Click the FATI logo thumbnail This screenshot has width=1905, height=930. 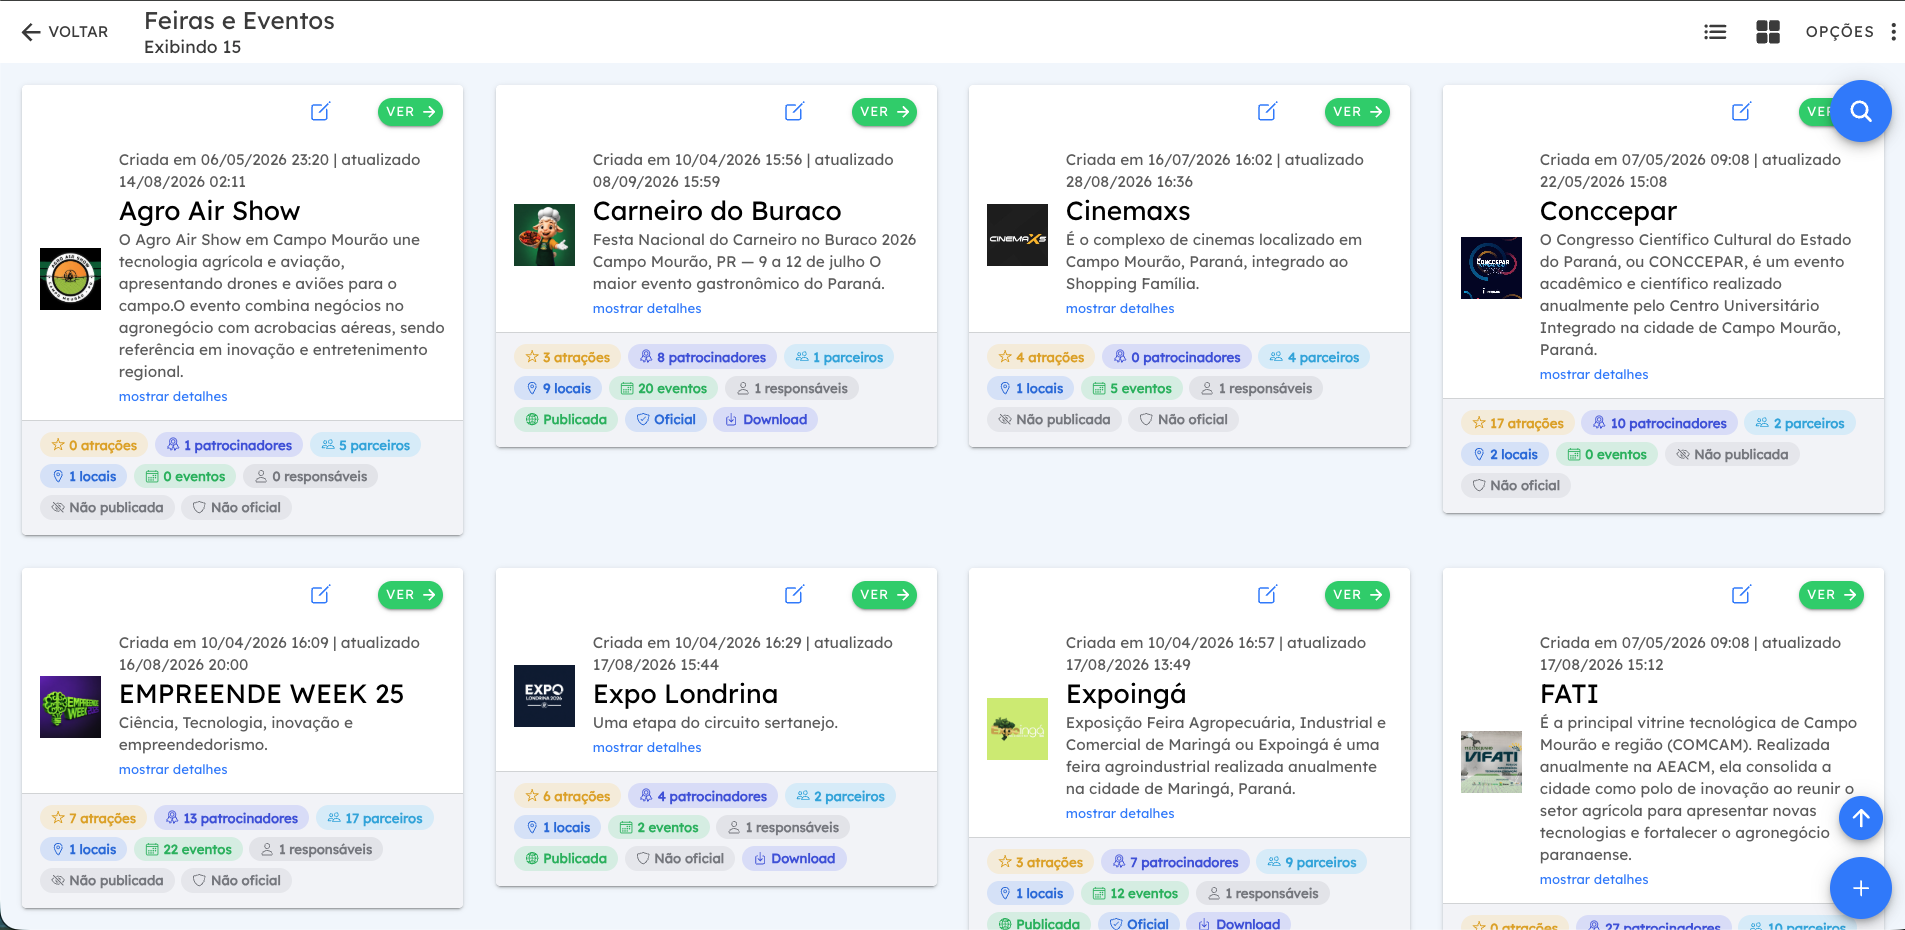(1491, 762)
